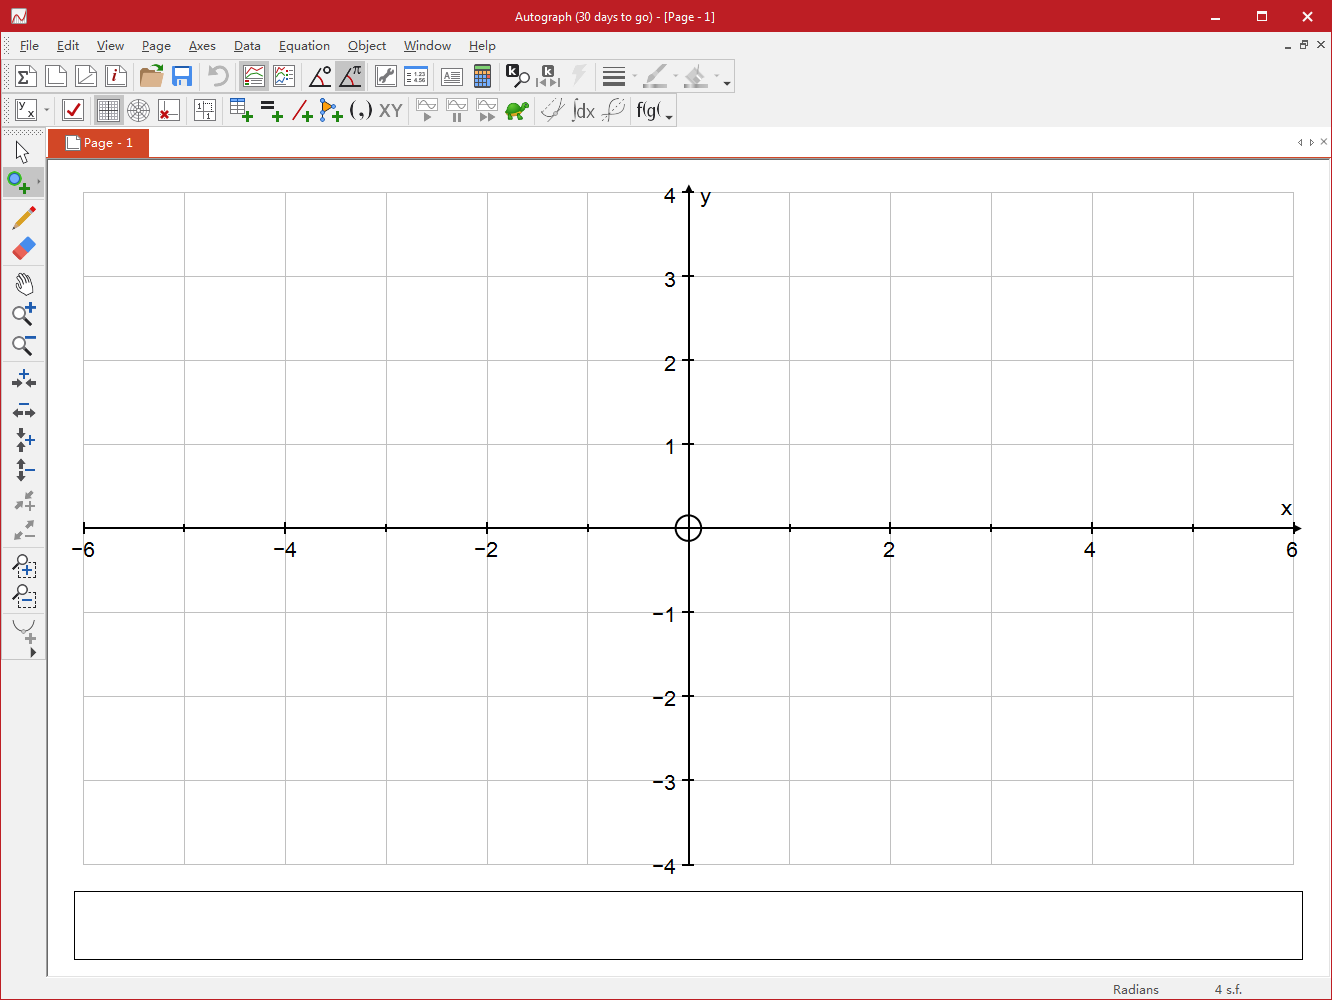Toggle the graph Key display icon
1332x1000 pixels.
(x=284, y=76)
